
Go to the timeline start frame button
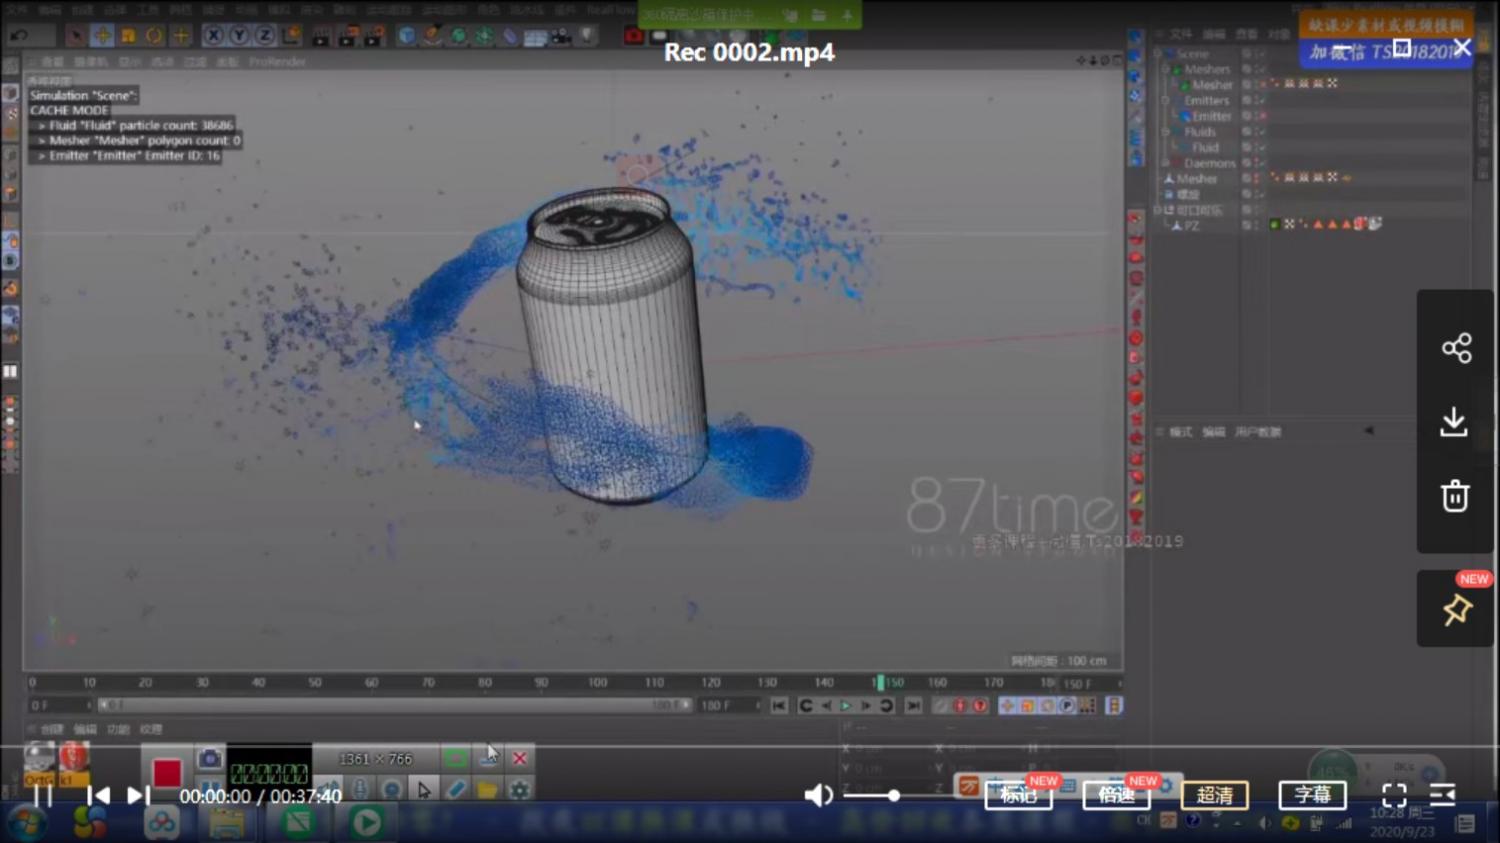pyautogui.click(x=779, y=706)
